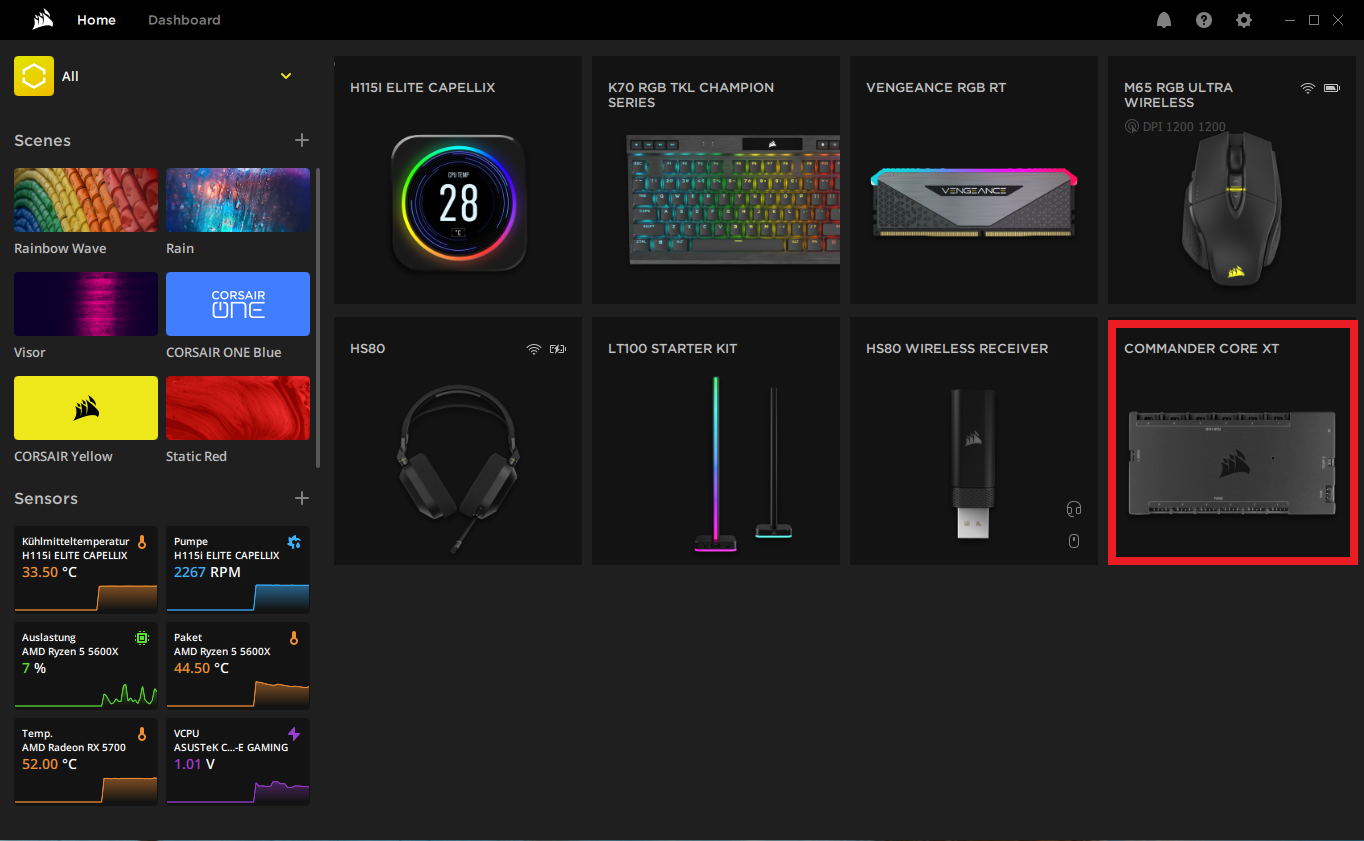The width and height of the screenshot is (1364, 841).
Task: Click the wireless signal icon on the HS80 tile
Action: (533, 348)
